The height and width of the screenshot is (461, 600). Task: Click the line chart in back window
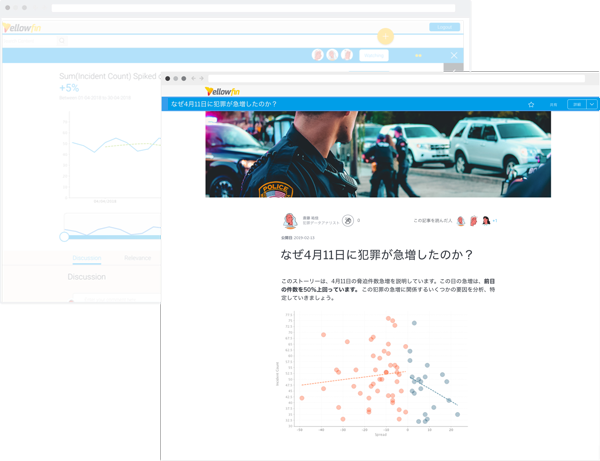tap(113, 155)
